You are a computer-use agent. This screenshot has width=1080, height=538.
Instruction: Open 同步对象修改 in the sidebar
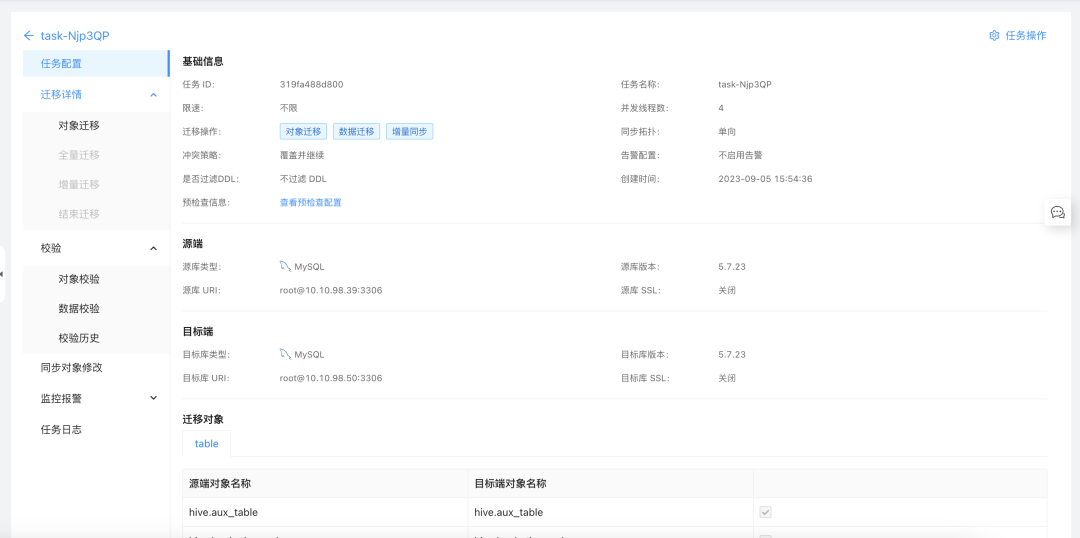[x=96, y=368]
